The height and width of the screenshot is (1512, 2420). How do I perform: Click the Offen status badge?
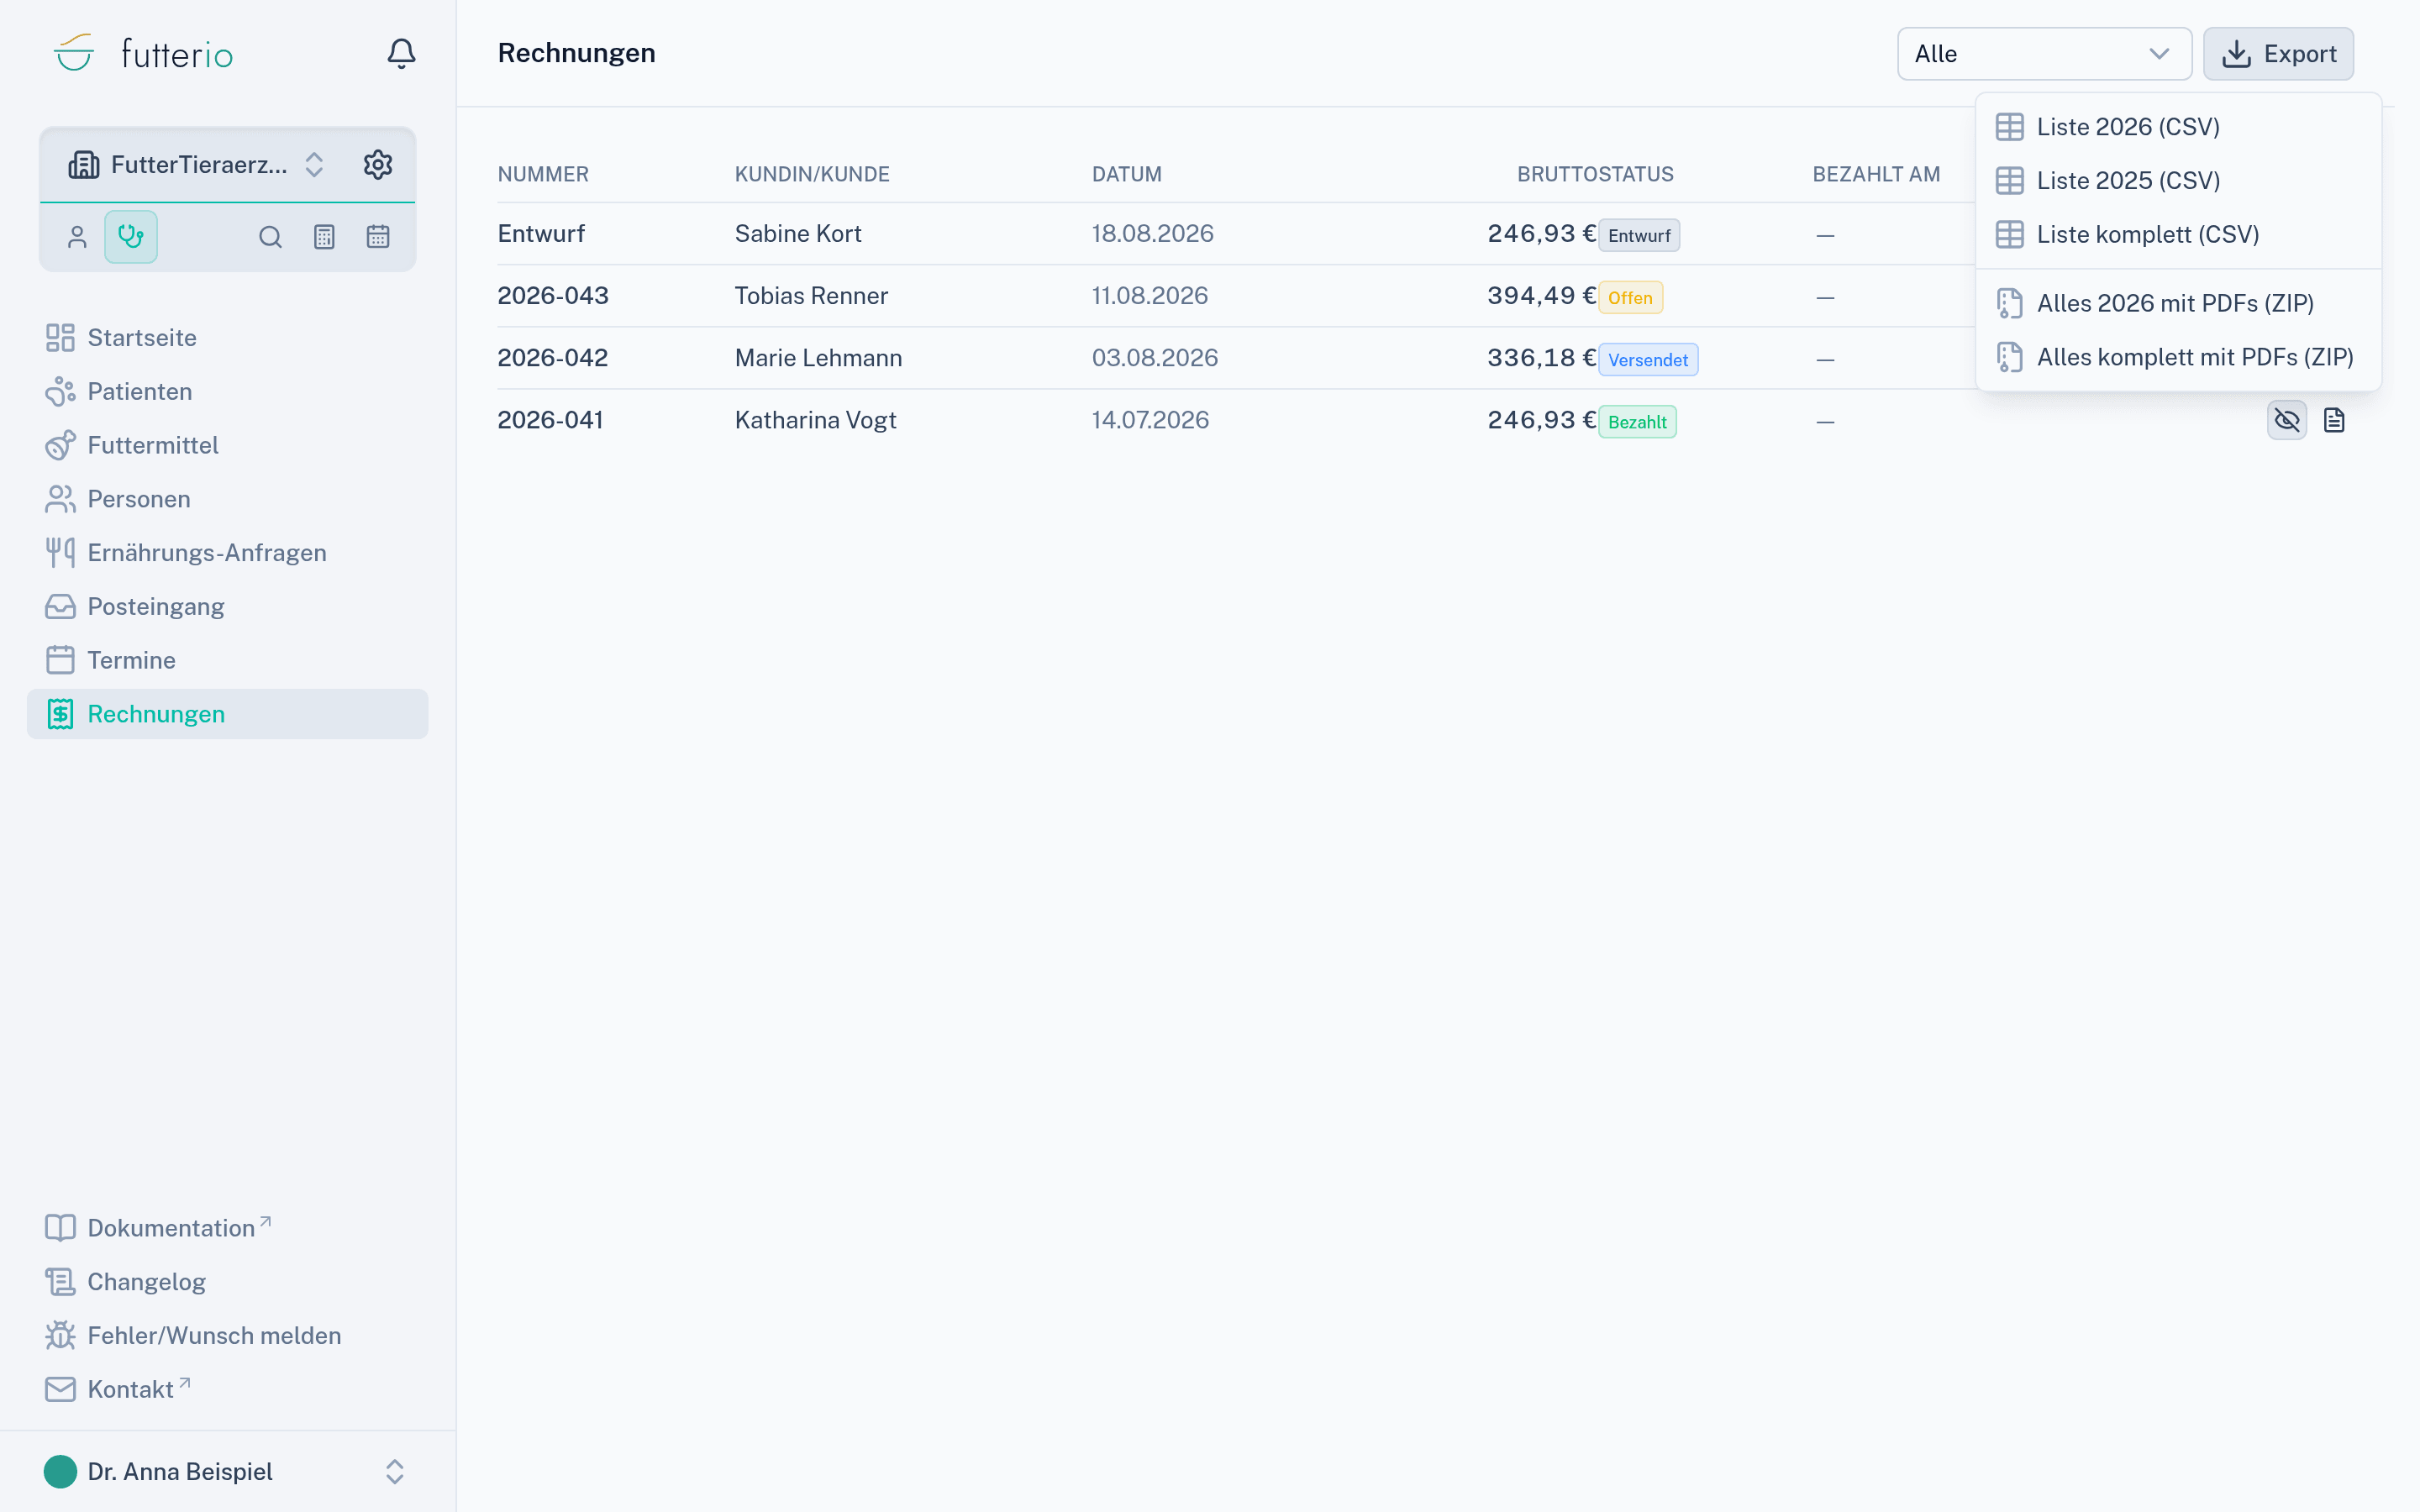tap(1630, 298)
